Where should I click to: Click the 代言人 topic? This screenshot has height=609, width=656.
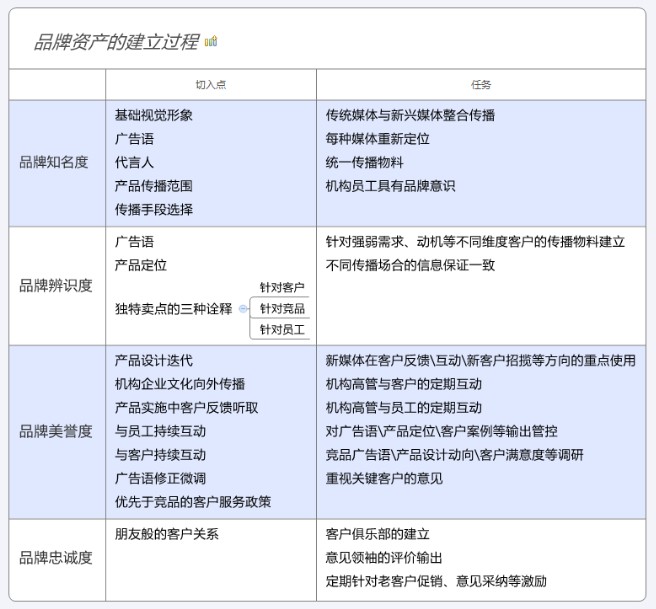point(134,162)
